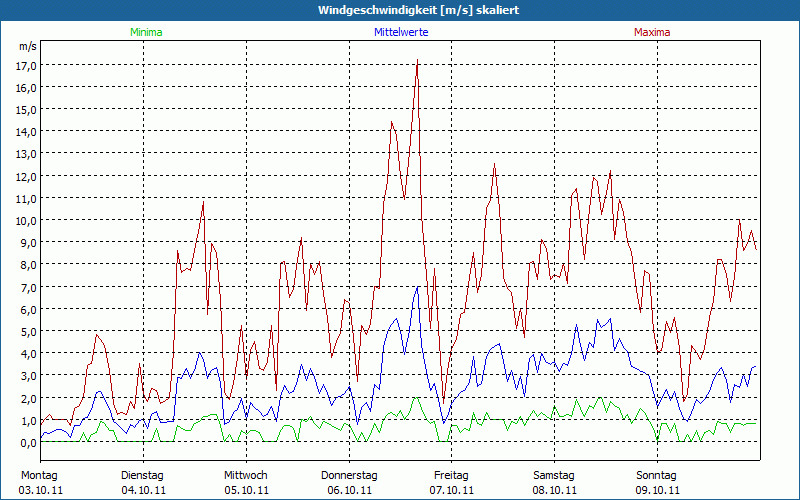Screen dimensions: 800x500
Task: Click the Donnerstag day label
Action: (349, 475)
